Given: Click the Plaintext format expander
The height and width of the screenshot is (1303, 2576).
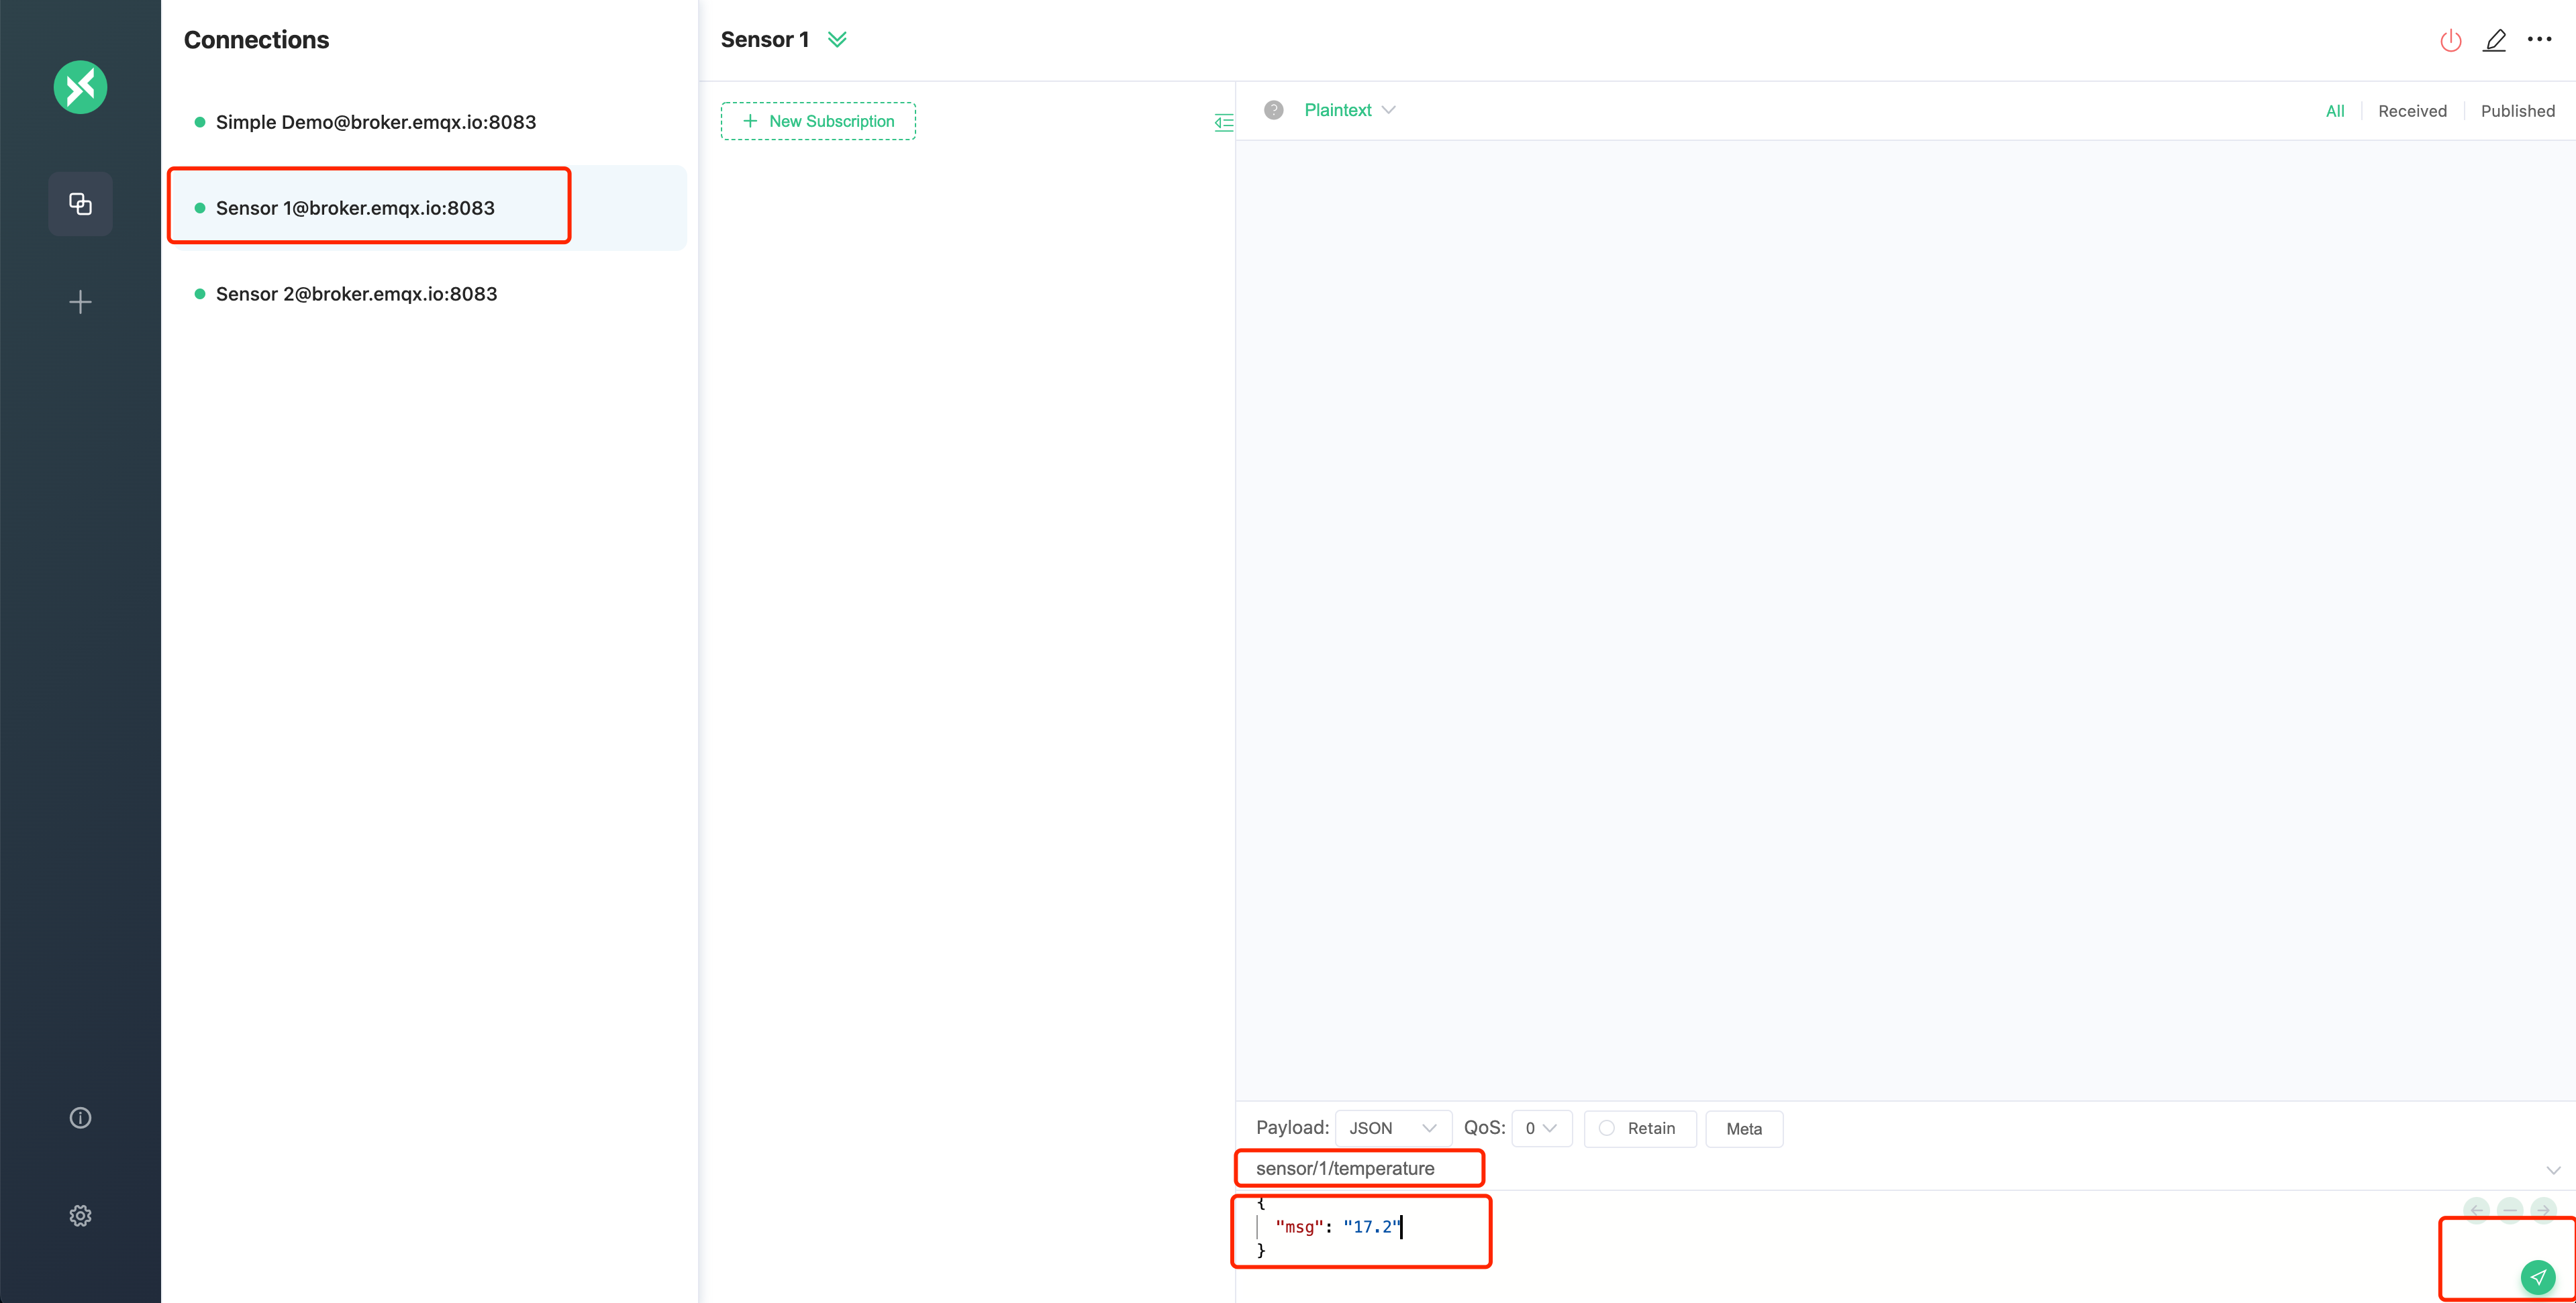Looking at the screenshot, I should [x=1346, y=109].
